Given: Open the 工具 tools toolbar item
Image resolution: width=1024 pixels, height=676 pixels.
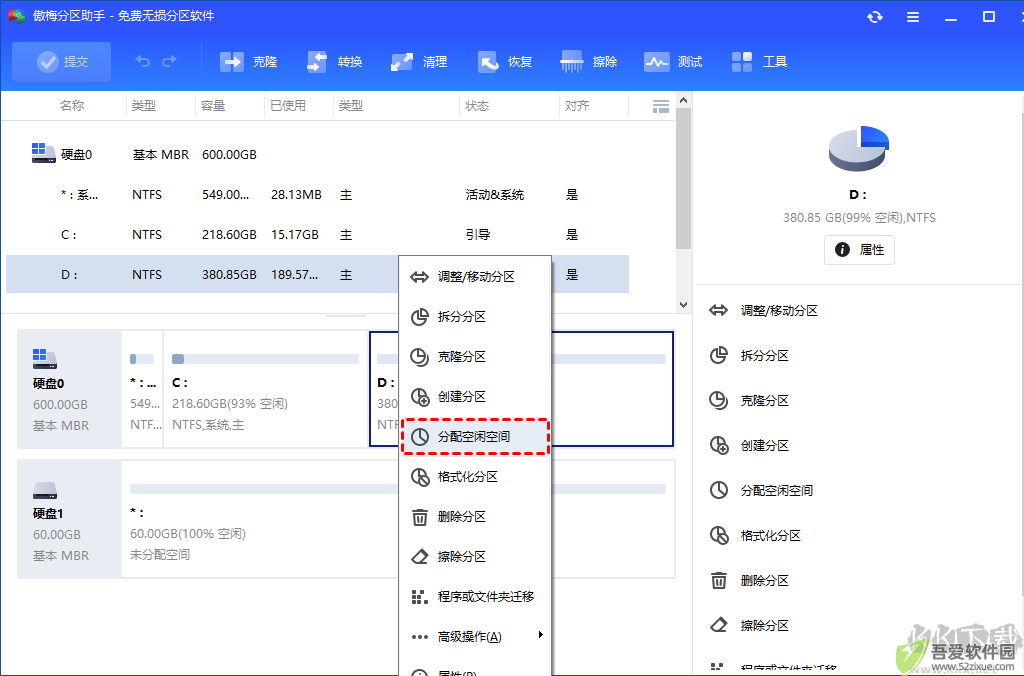Looking at the screenshot, I should tap(759, 61).
